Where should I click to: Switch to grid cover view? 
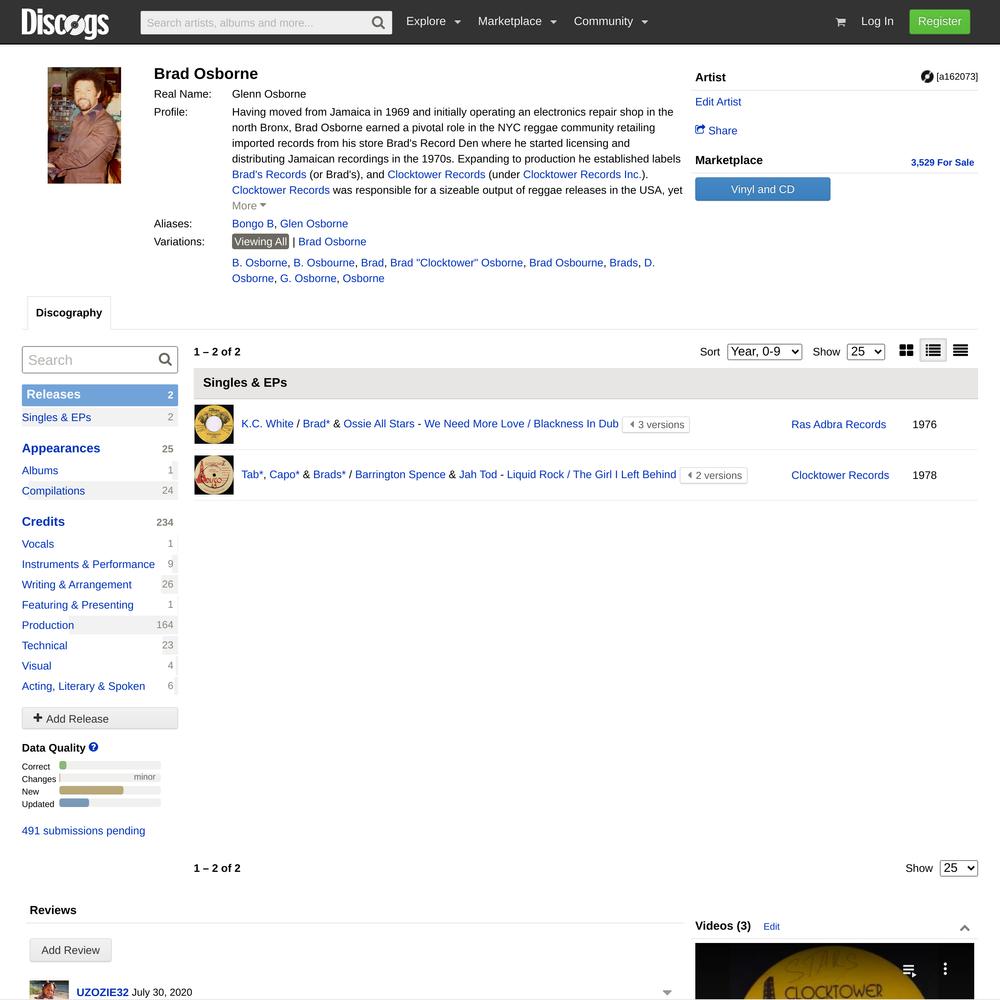point(906,350)
